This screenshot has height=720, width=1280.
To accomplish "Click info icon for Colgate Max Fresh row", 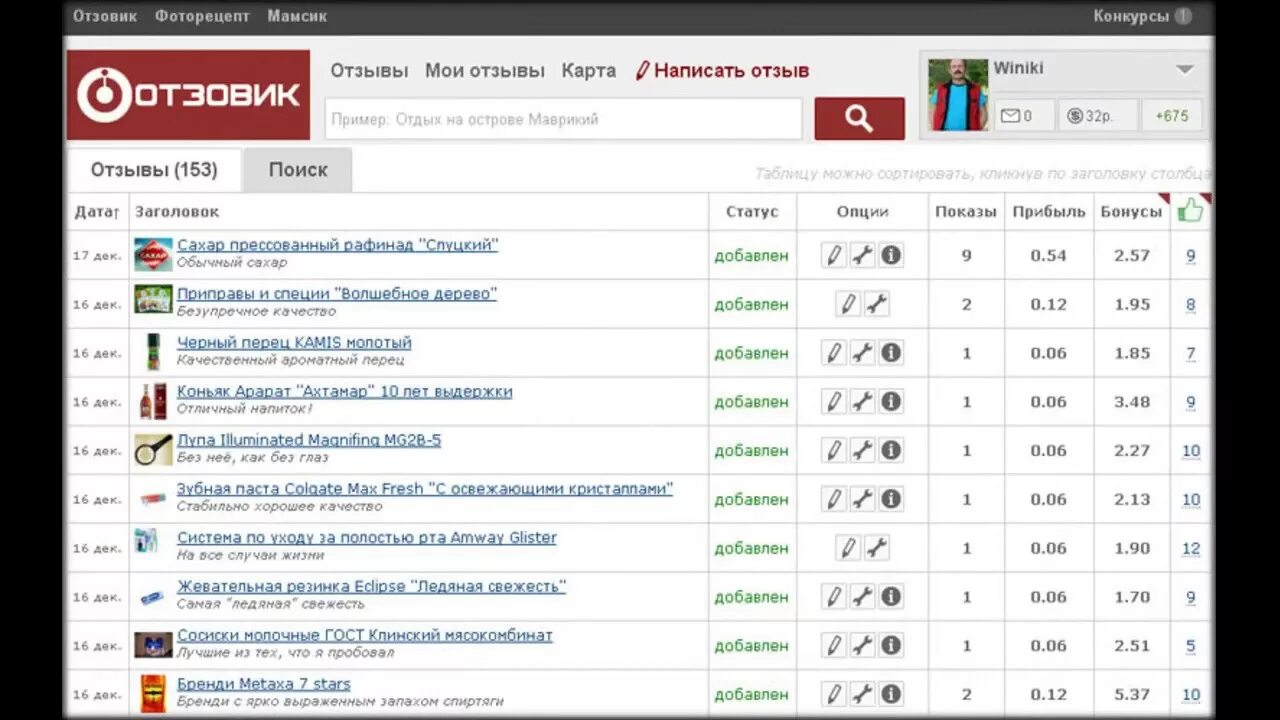I will [x=891, y=498].
